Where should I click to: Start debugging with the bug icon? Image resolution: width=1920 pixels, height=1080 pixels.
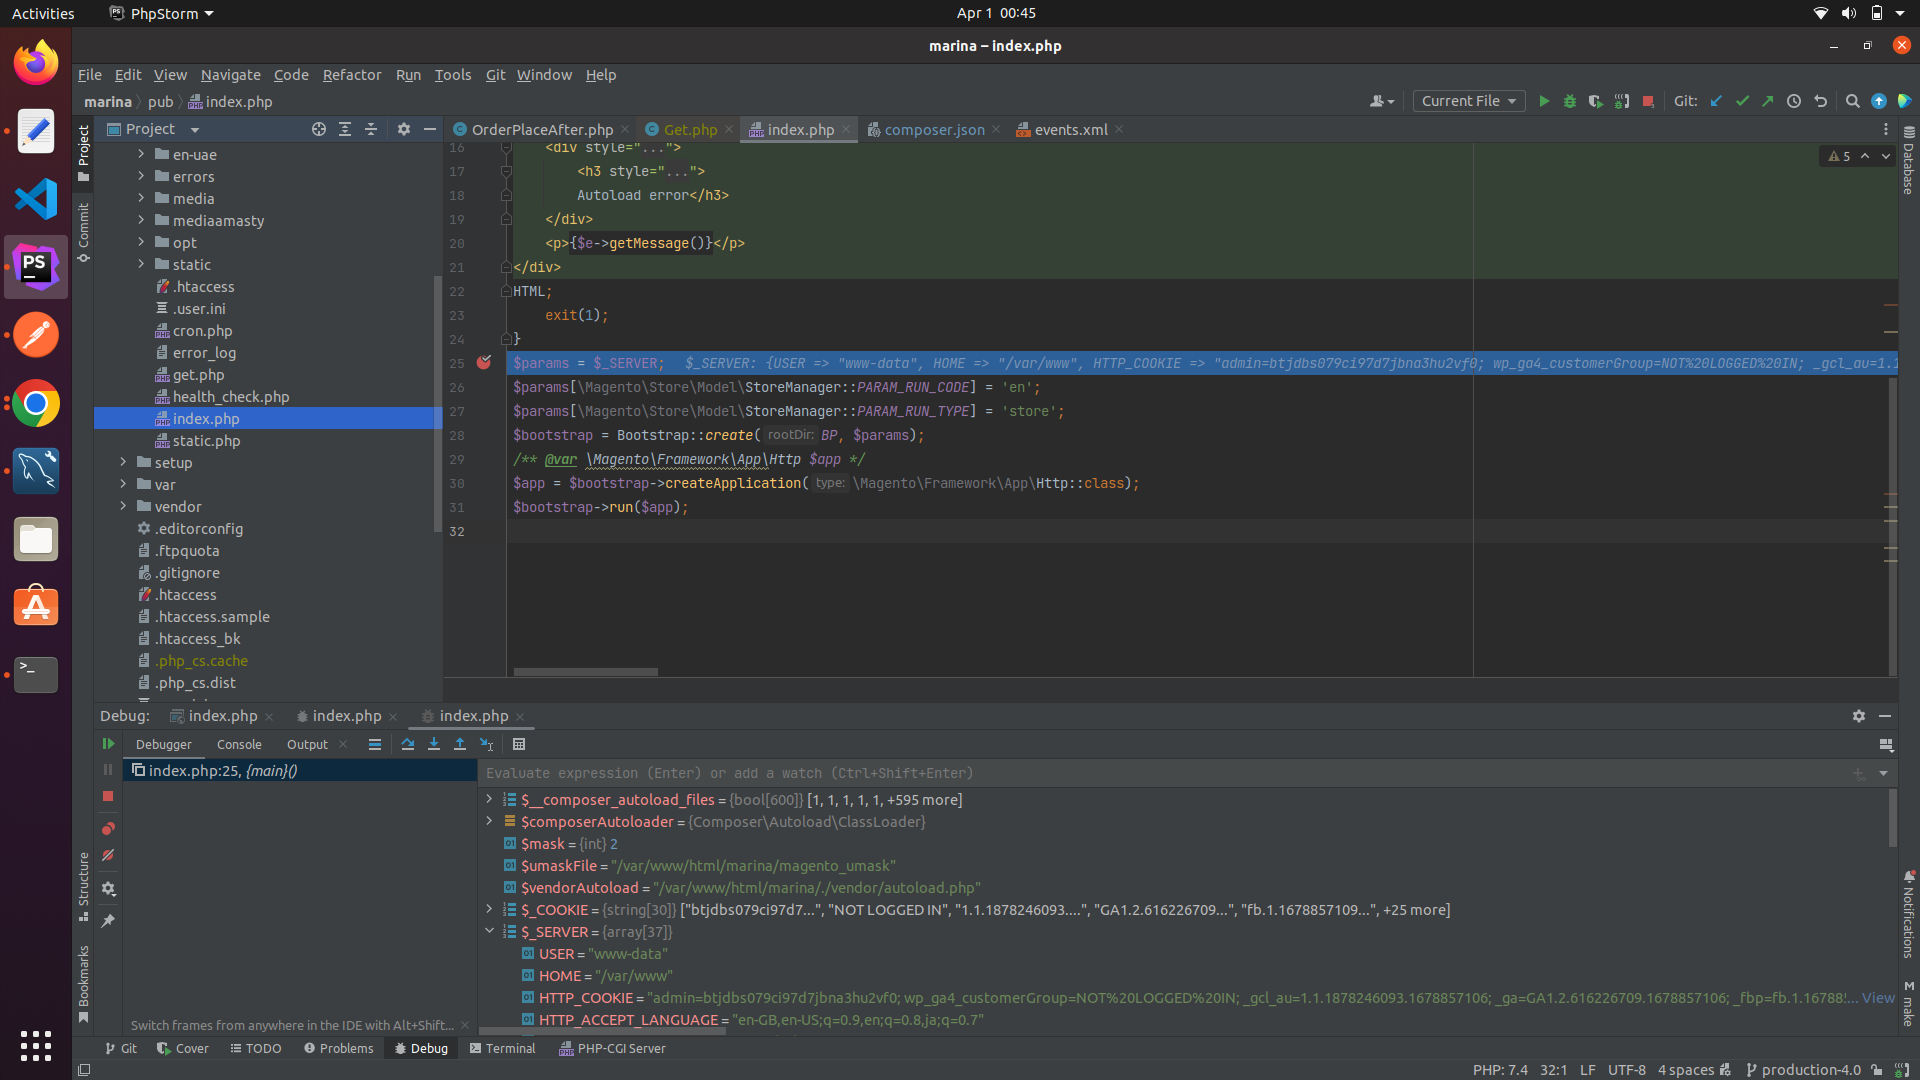1570,101
